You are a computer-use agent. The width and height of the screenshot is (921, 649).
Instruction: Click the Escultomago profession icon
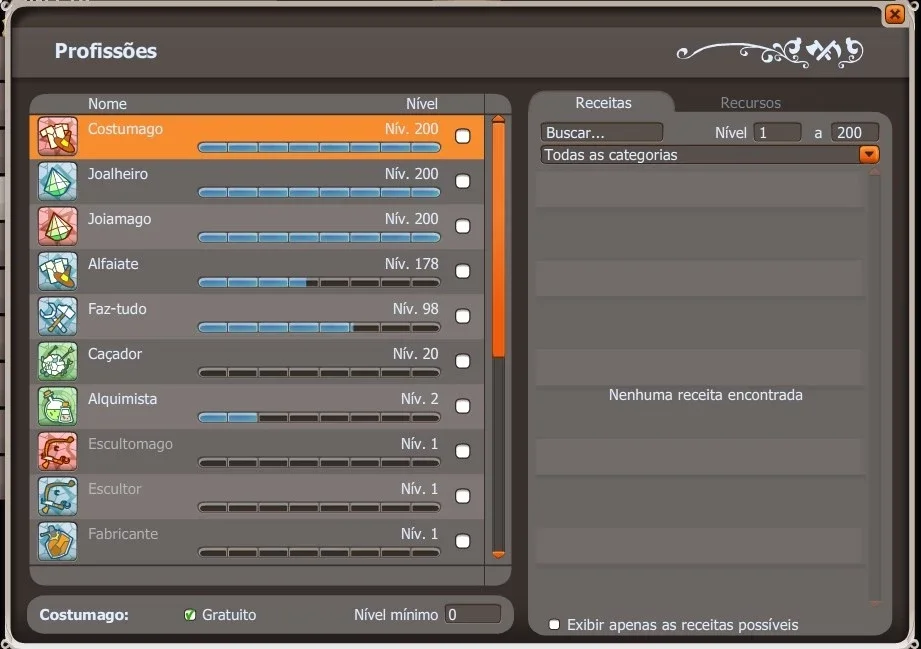58,451
